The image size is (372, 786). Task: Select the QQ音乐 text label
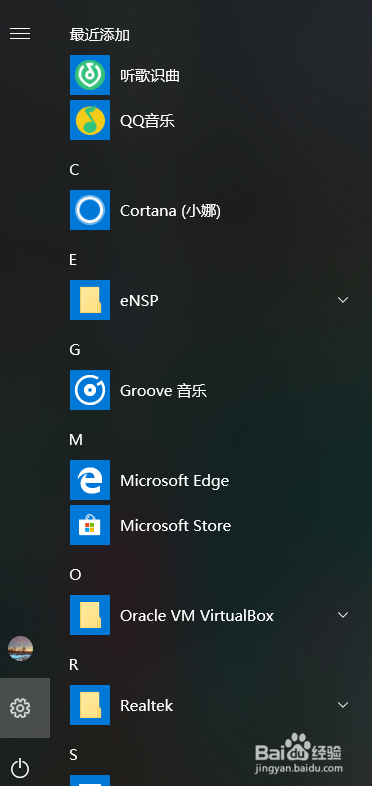147,121
